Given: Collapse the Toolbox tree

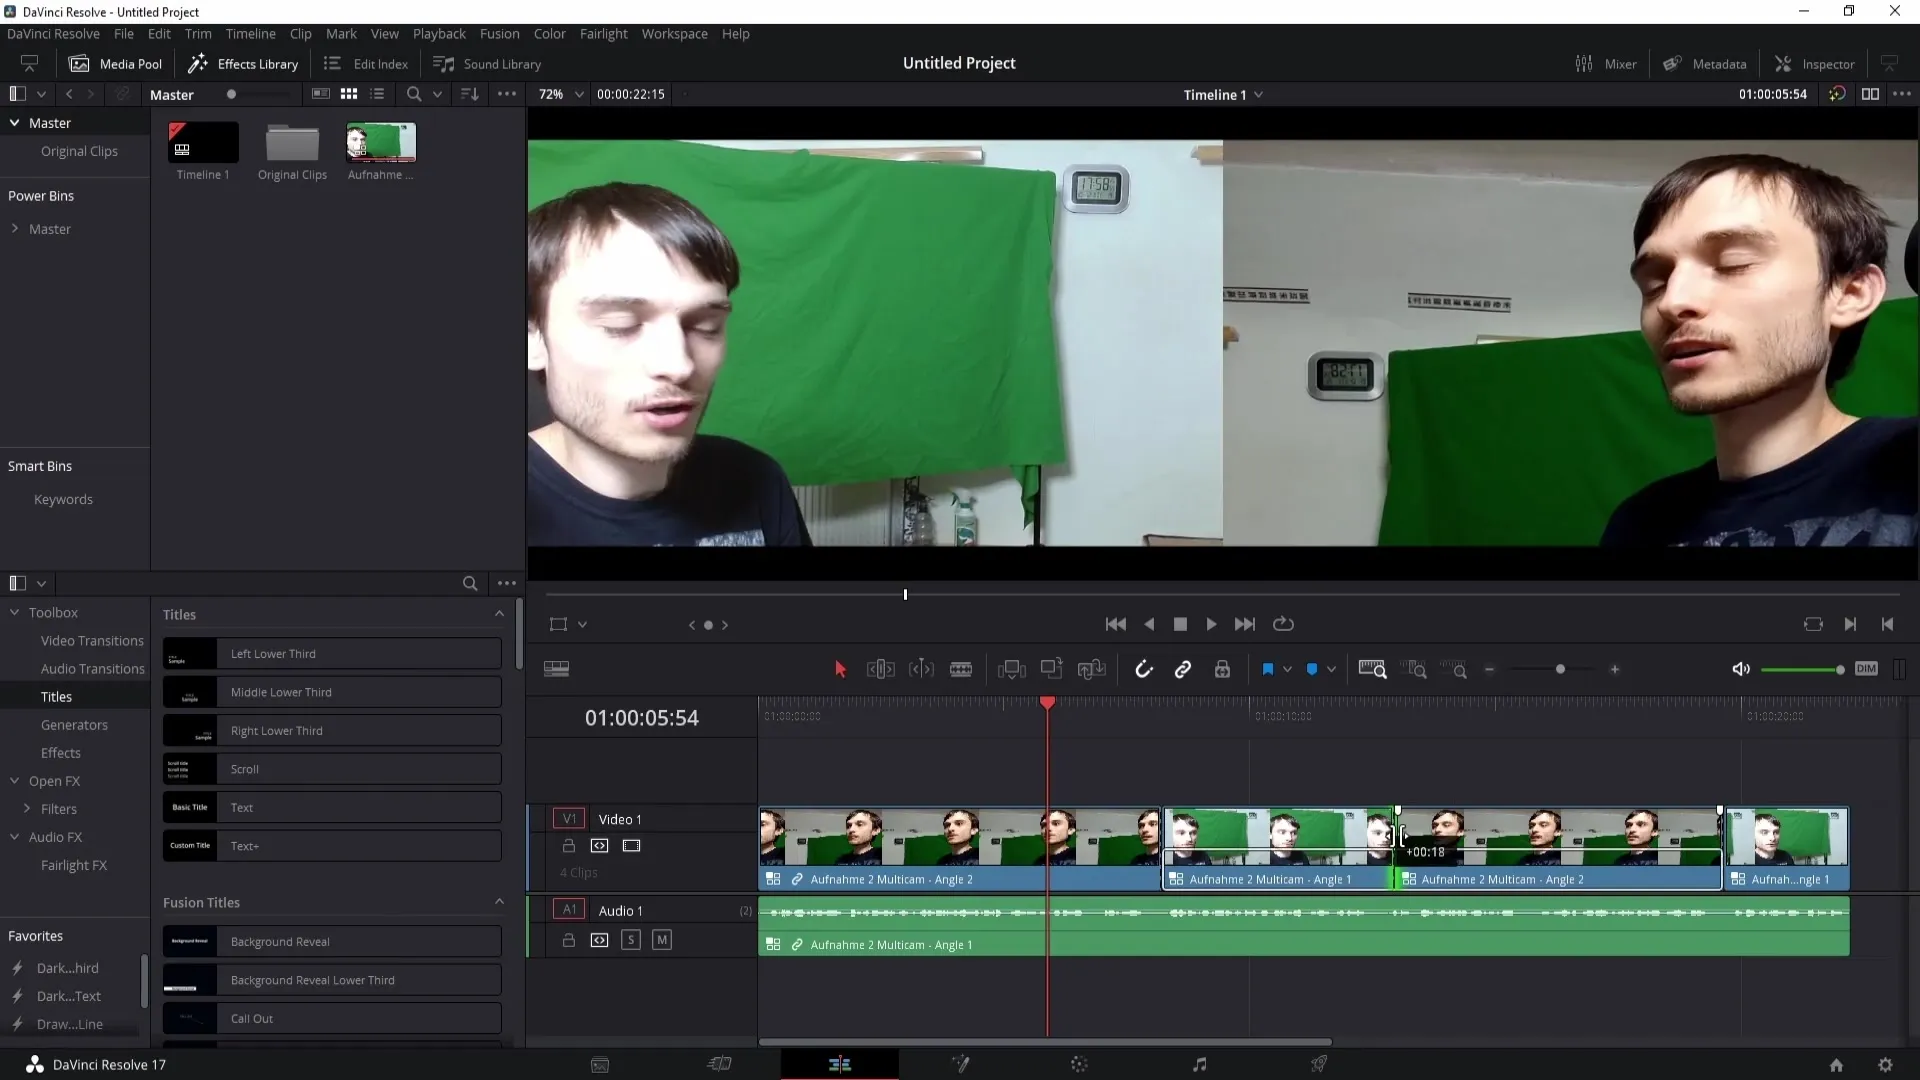Looking at the screenshot, I should tap(15, 612).
